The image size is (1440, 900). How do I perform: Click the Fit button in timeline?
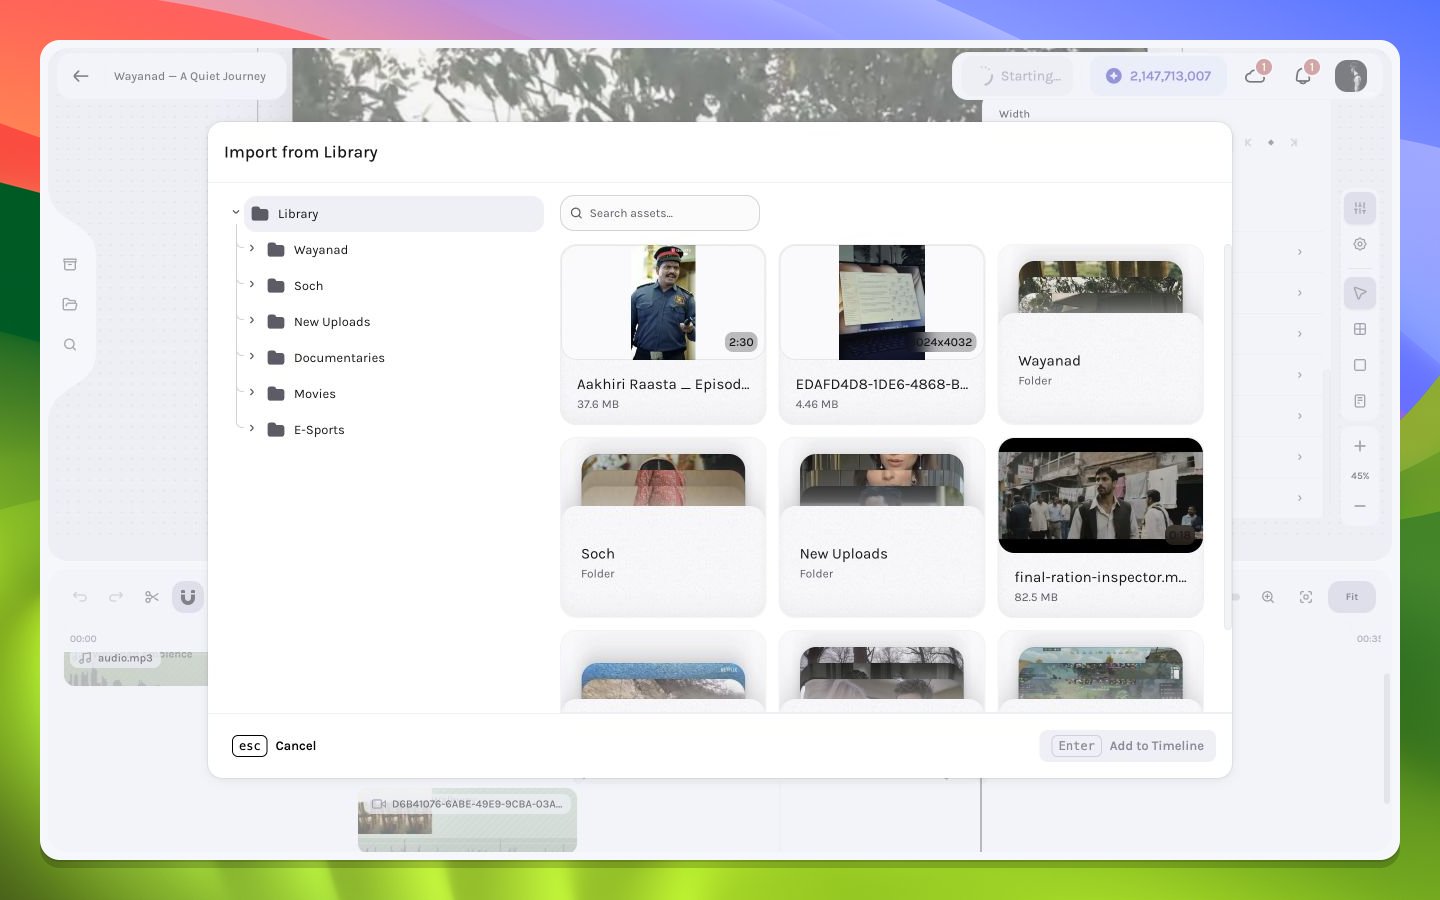coord(1352,597)
